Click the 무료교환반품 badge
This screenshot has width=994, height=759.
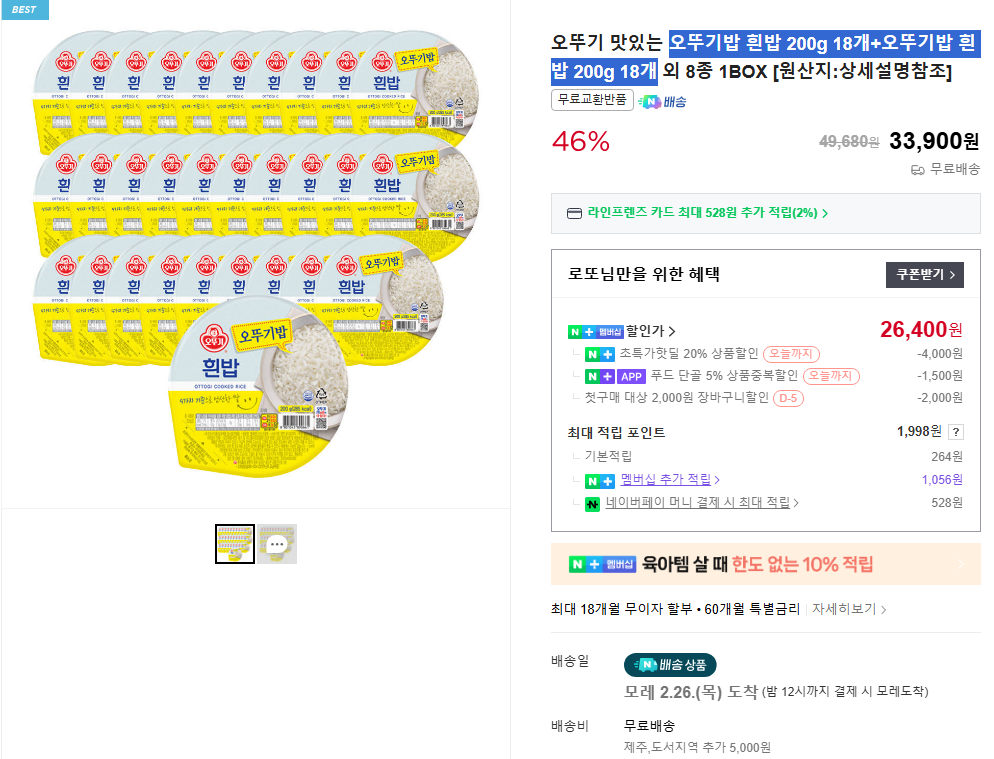590,100
